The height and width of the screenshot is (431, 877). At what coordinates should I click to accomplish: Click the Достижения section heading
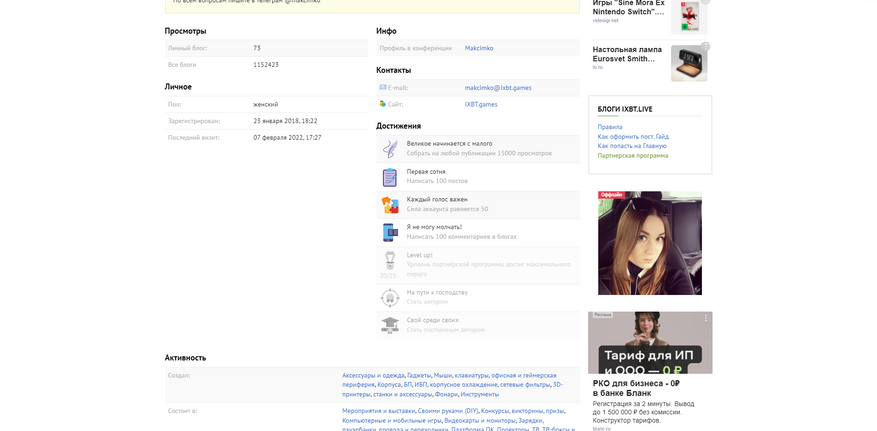tap(398, 126)
